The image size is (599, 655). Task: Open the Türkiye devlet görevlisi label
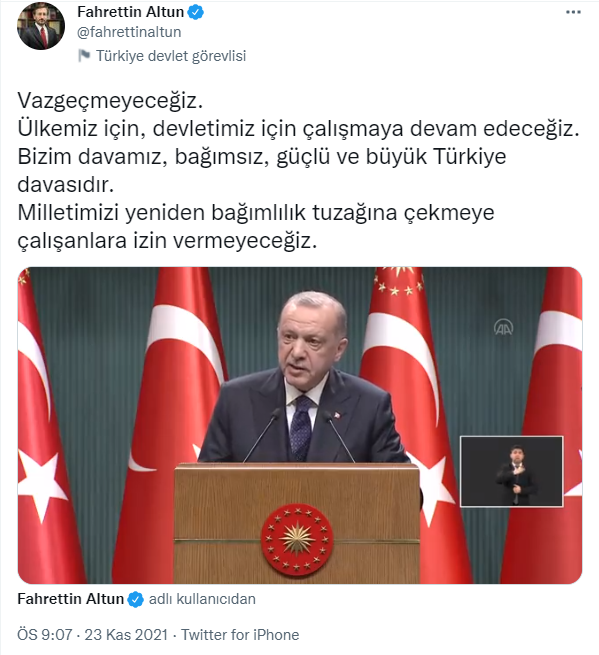pos(171,56)
